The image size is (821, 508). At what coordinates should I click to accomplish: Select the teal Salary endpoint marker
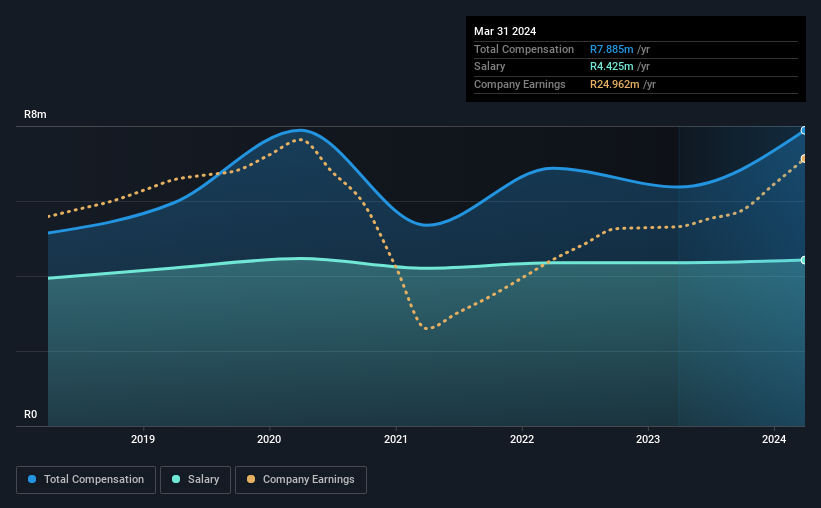point(804,260)
